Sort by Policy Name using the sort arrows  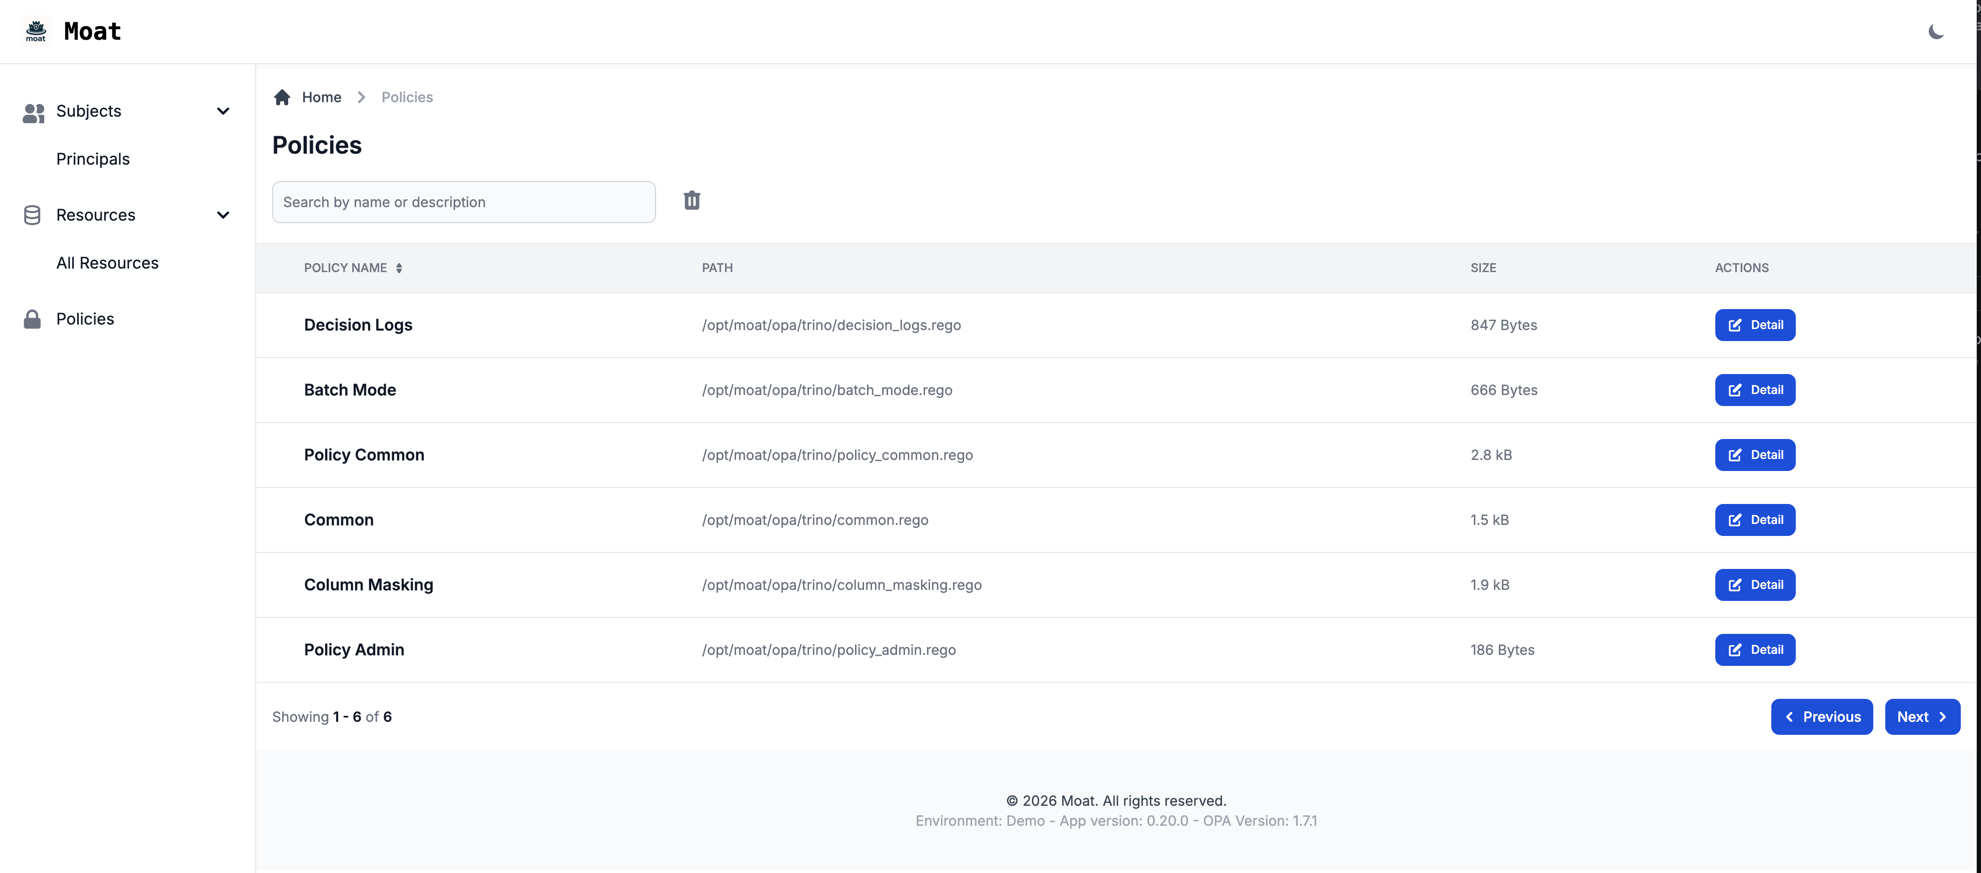[x=399, y=268]
